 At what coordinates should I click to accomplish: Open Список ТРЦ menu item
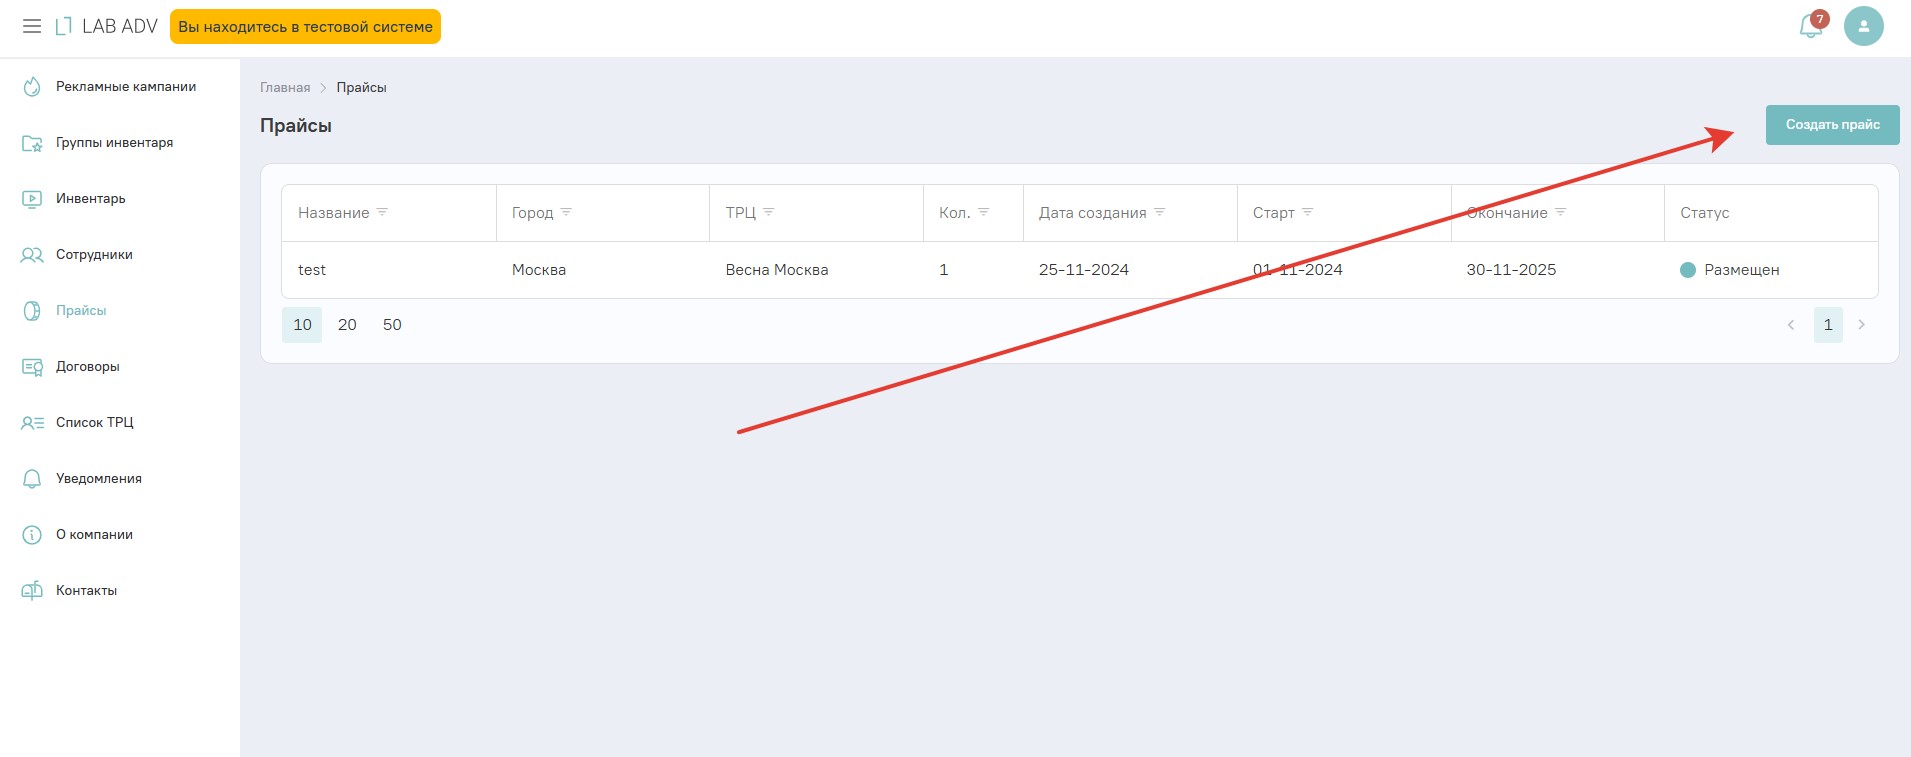(x=94, y=423)
